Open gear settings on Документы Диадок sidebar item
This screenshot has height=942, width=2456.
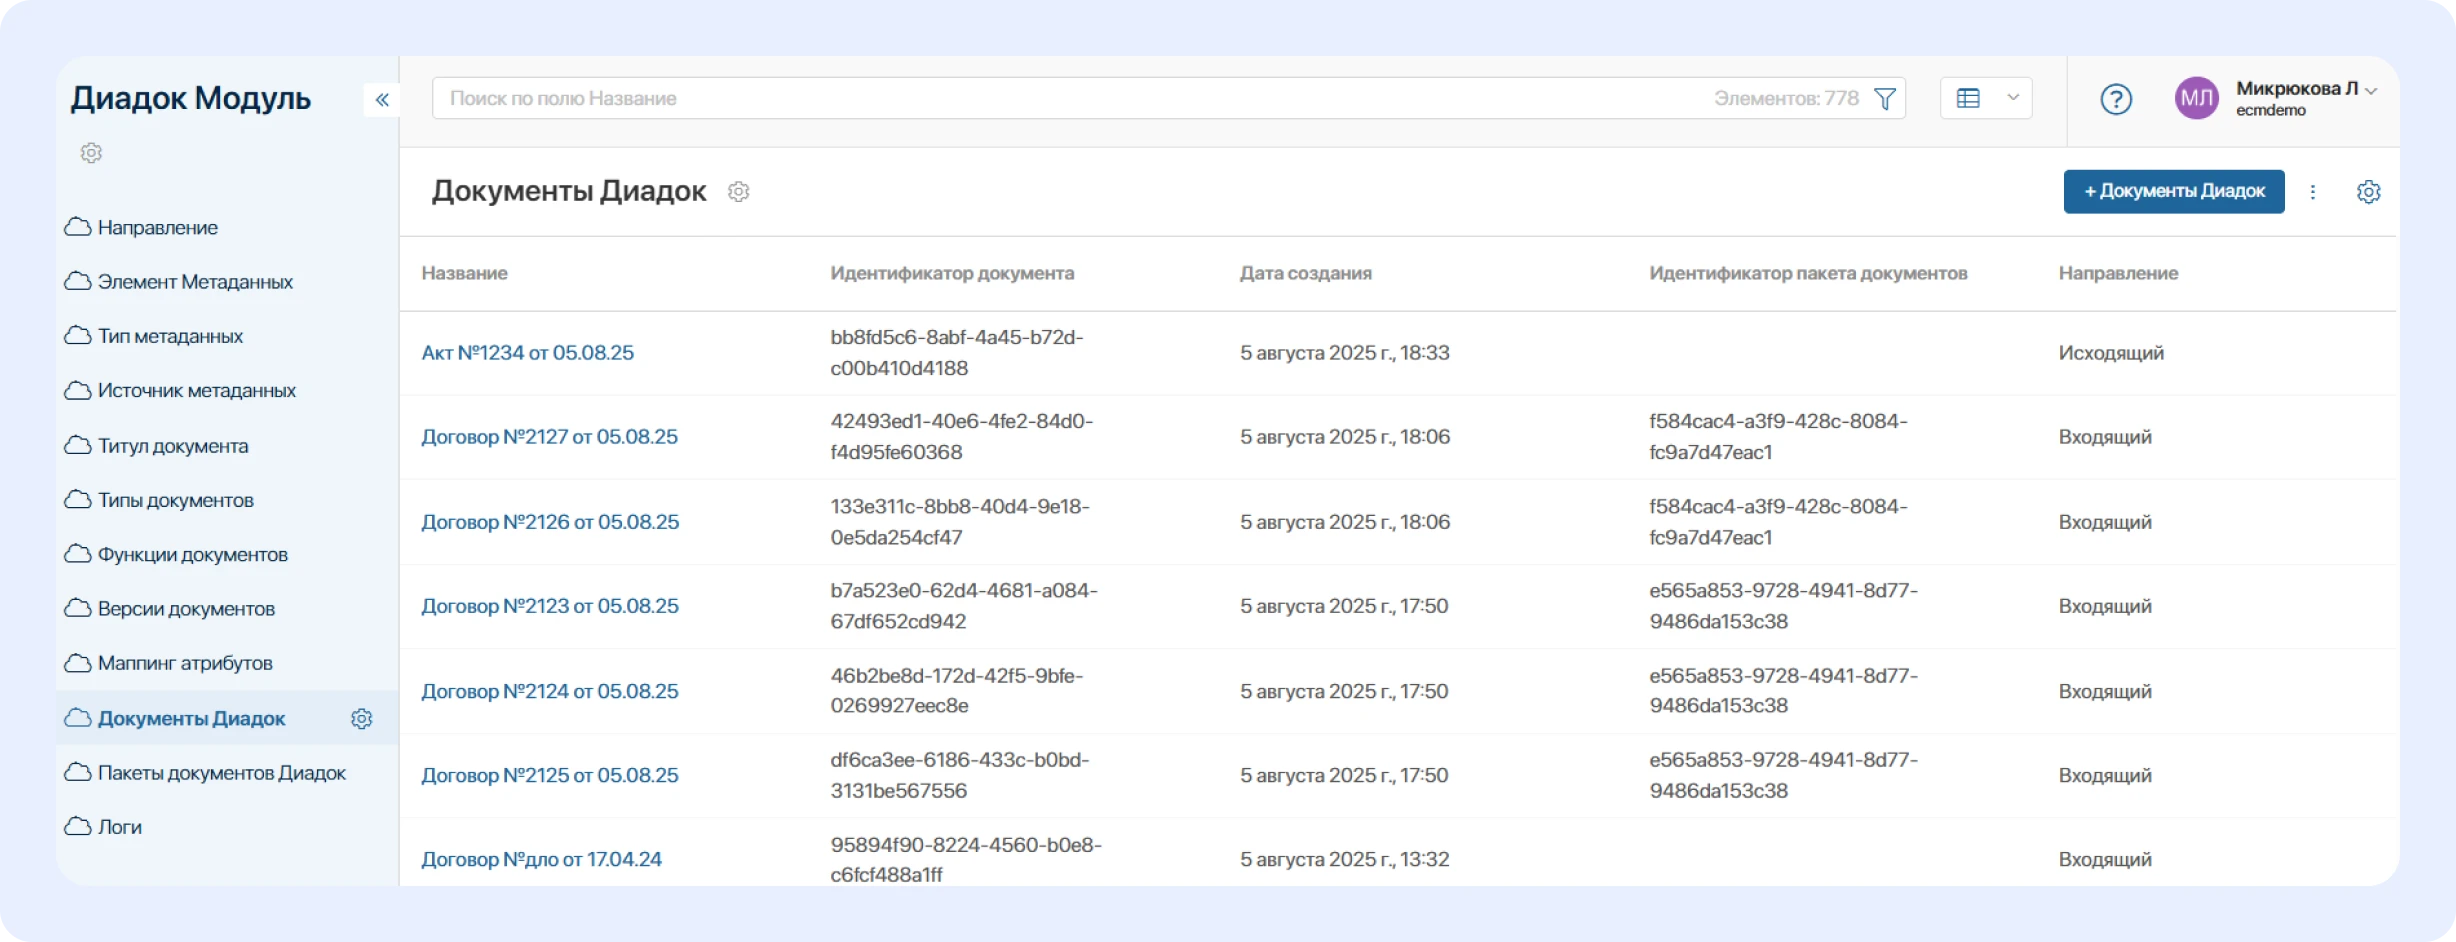362,719
